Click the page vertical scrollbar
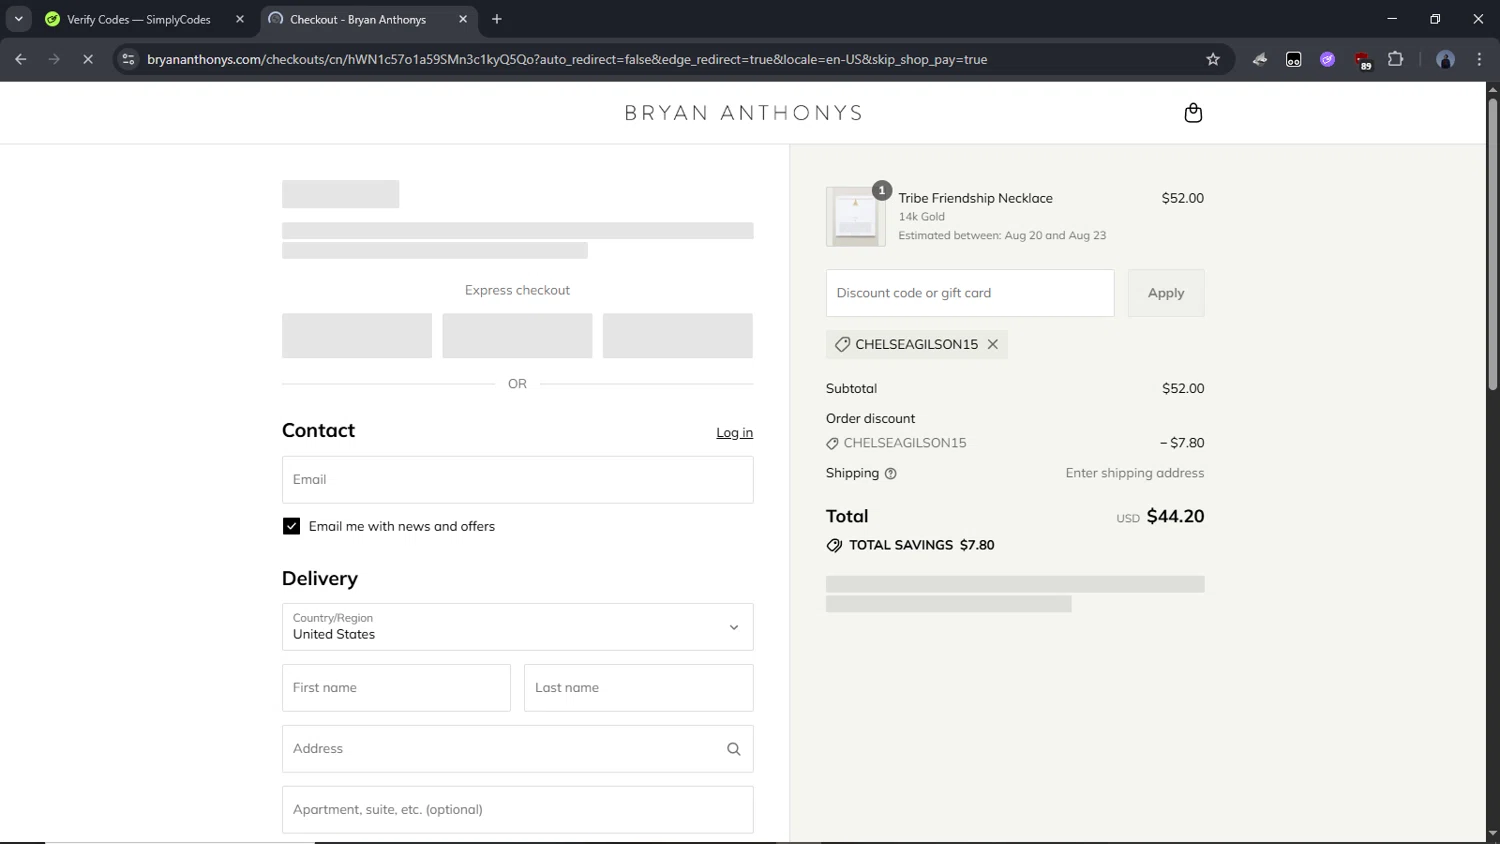The width and height of the screenshot is (1500, 844). [x=1492, y=245]
